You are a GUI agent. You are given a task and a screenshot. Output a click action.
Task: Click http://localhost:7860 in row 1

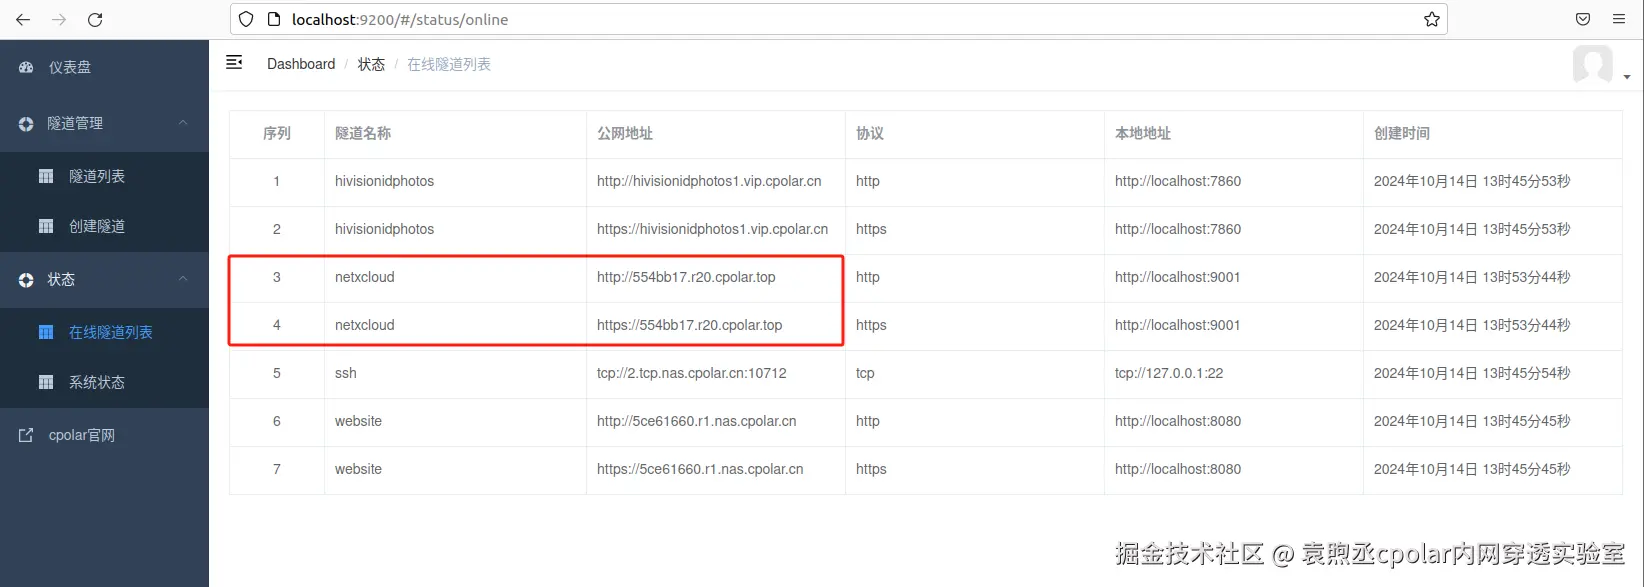click(1178, 181)
